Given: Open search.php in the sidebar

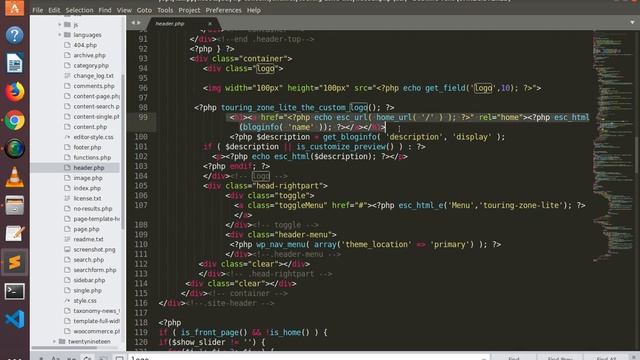Looking at the screenshot, I should click(89, 260).
